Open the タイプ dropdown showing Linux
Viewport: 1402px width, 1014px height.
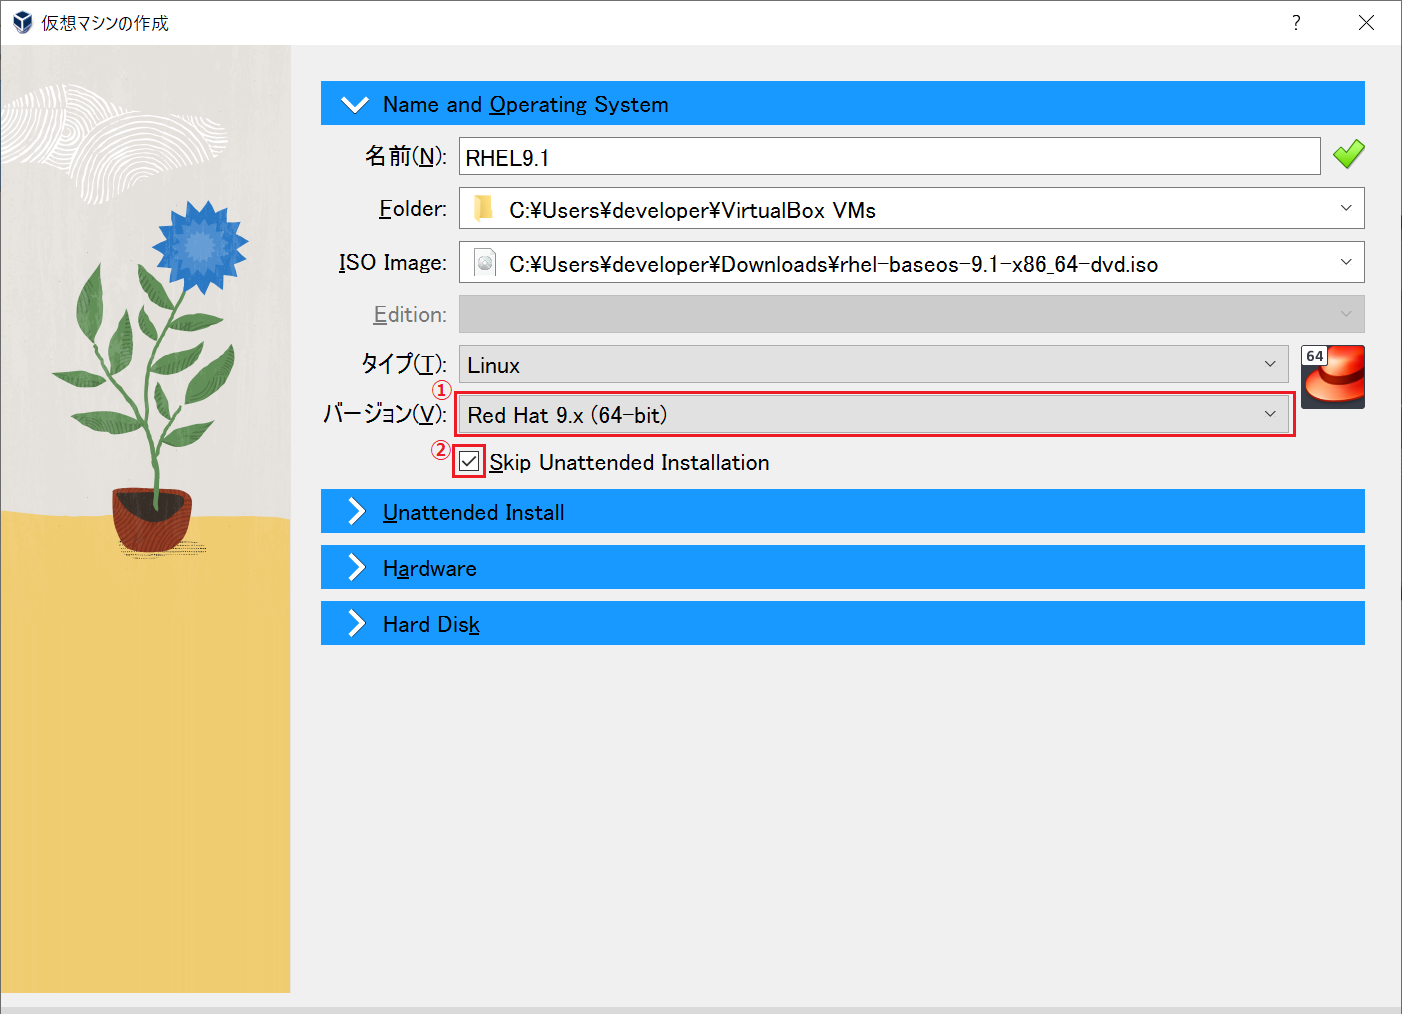(1270, 364)
